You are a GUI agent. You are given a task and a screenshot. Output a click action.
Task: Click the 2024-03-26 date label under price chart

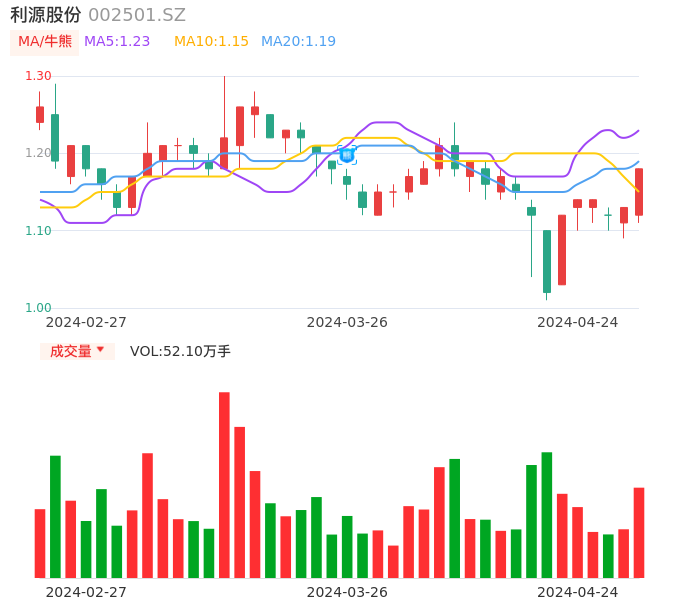(347, 322)
